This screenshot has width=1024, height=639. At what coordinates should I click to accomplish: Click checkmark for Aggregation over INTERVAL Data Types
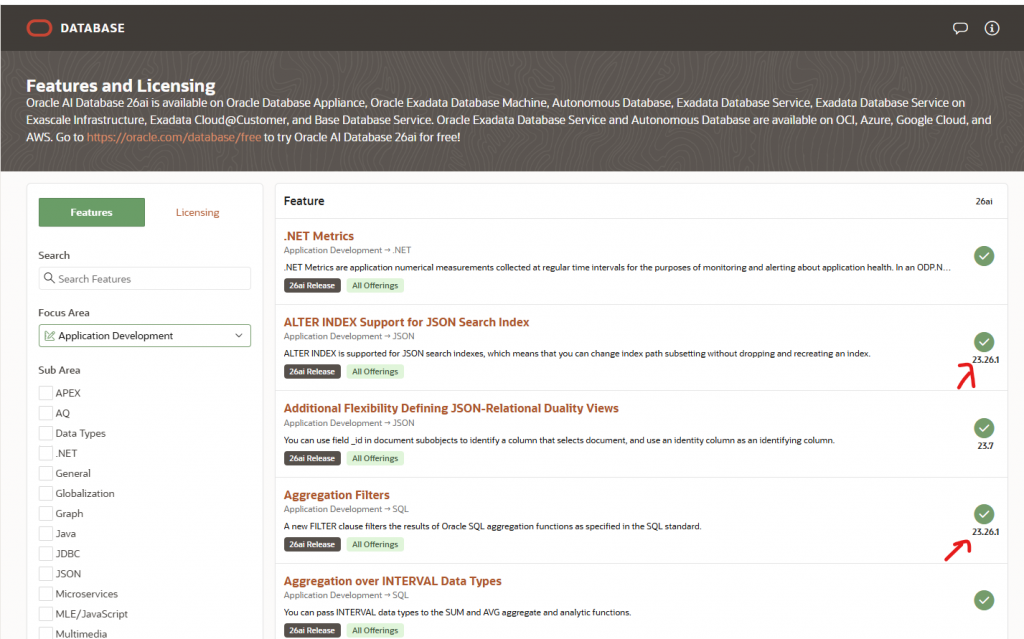click(984, 600)
